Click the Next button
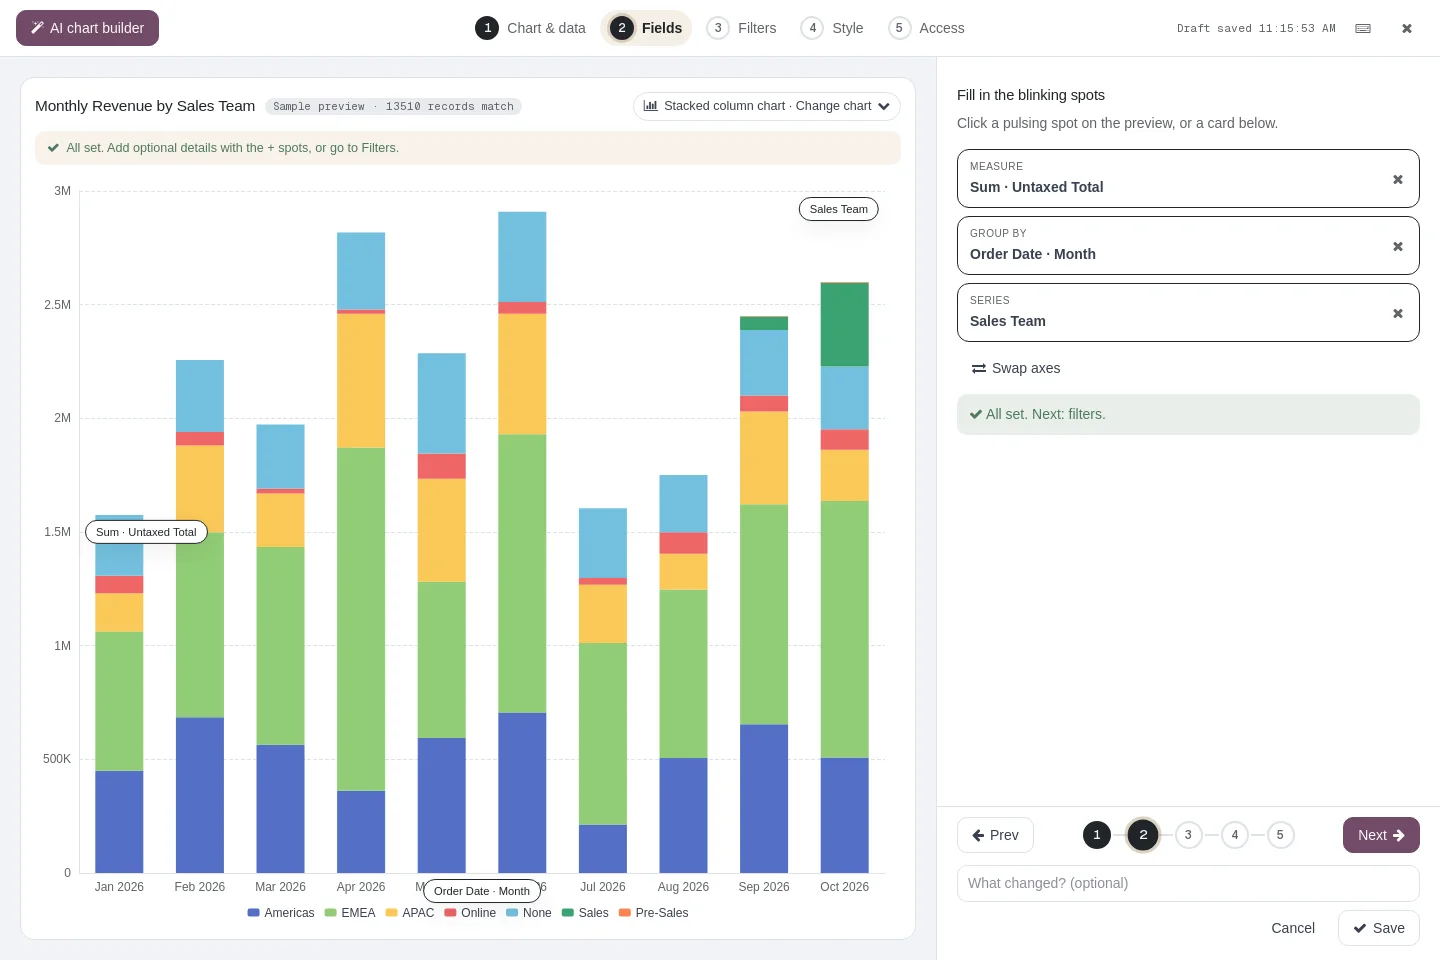This screenshot has width=1440, height=960. pos(1381,835)
